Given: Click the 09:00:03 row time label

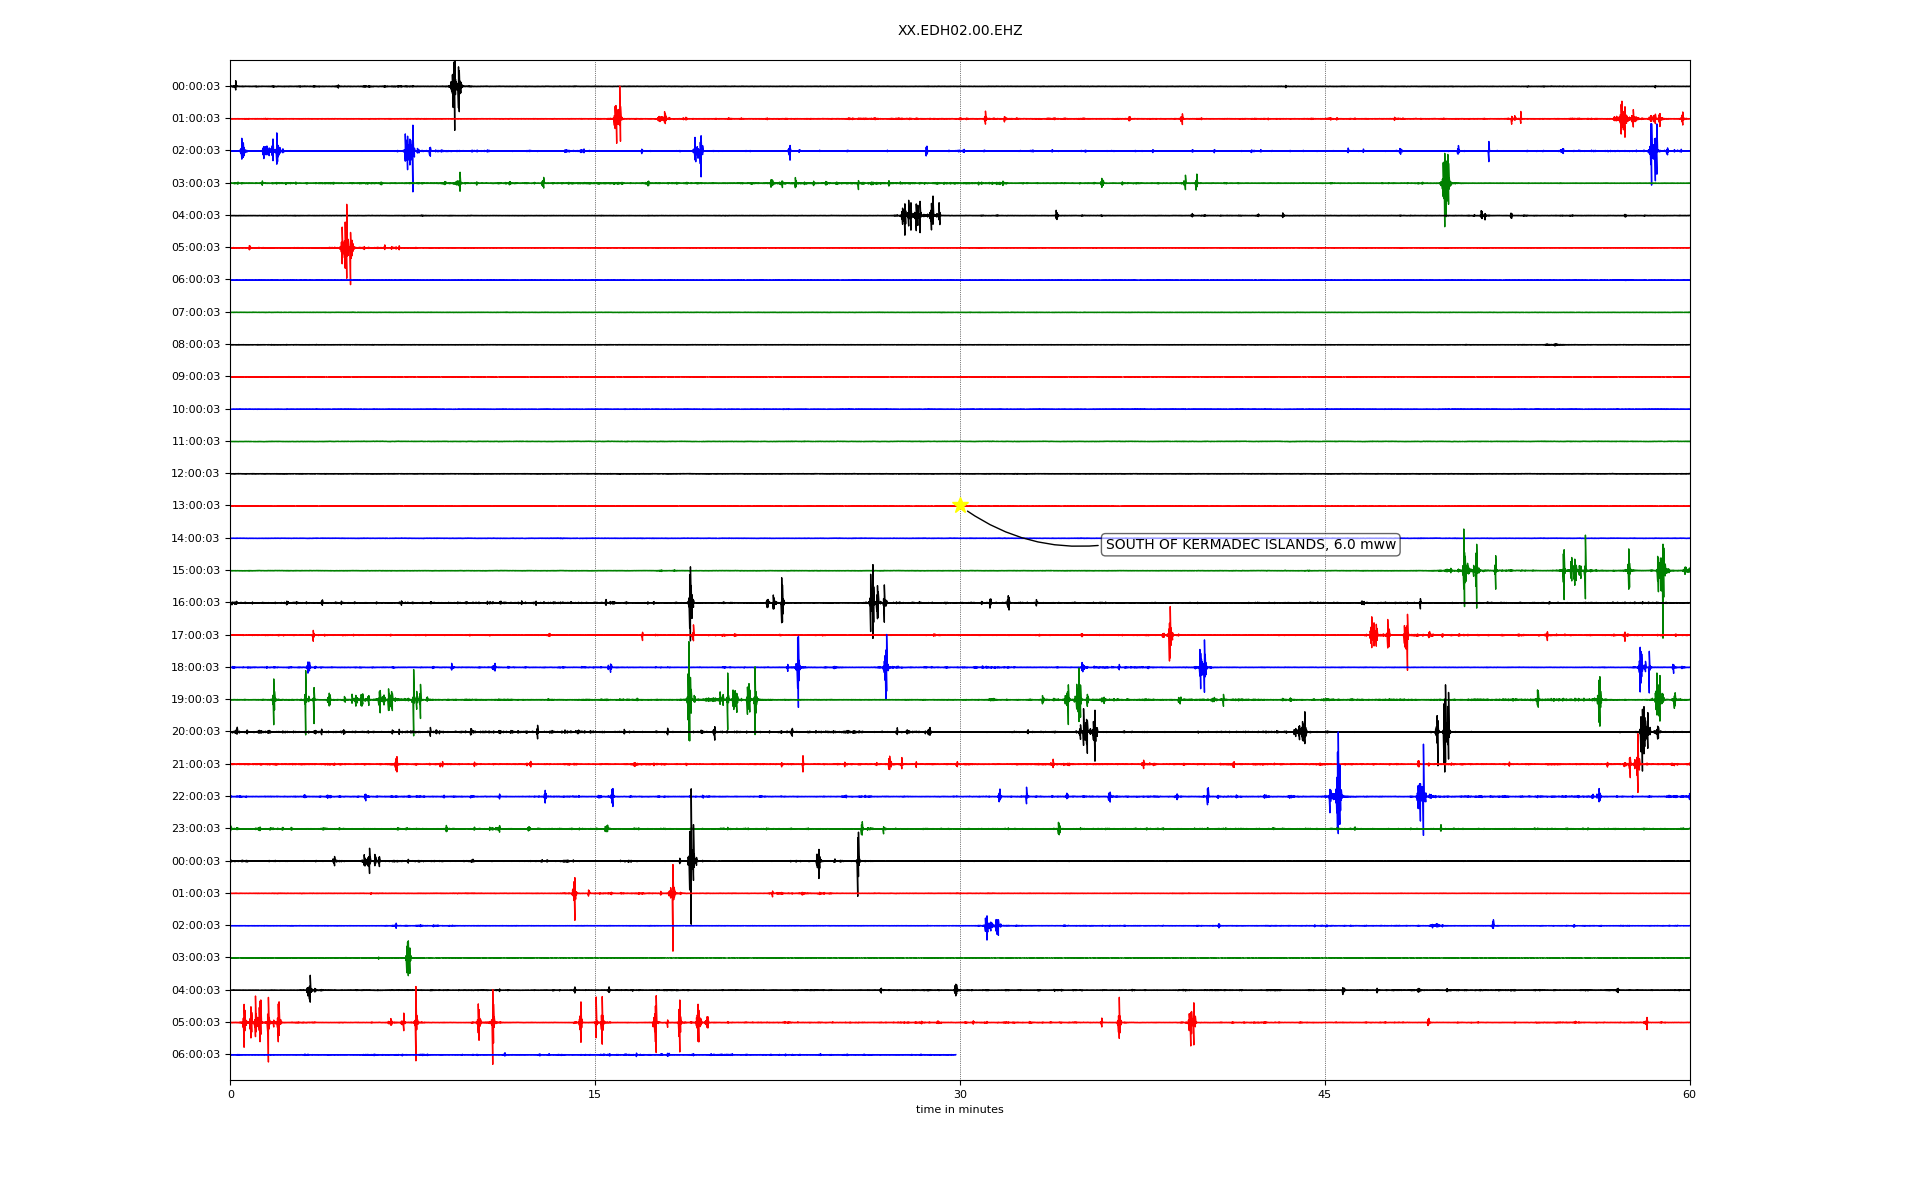Looking at the screenshot, I should pyautogui.click(x=196, y=377).
